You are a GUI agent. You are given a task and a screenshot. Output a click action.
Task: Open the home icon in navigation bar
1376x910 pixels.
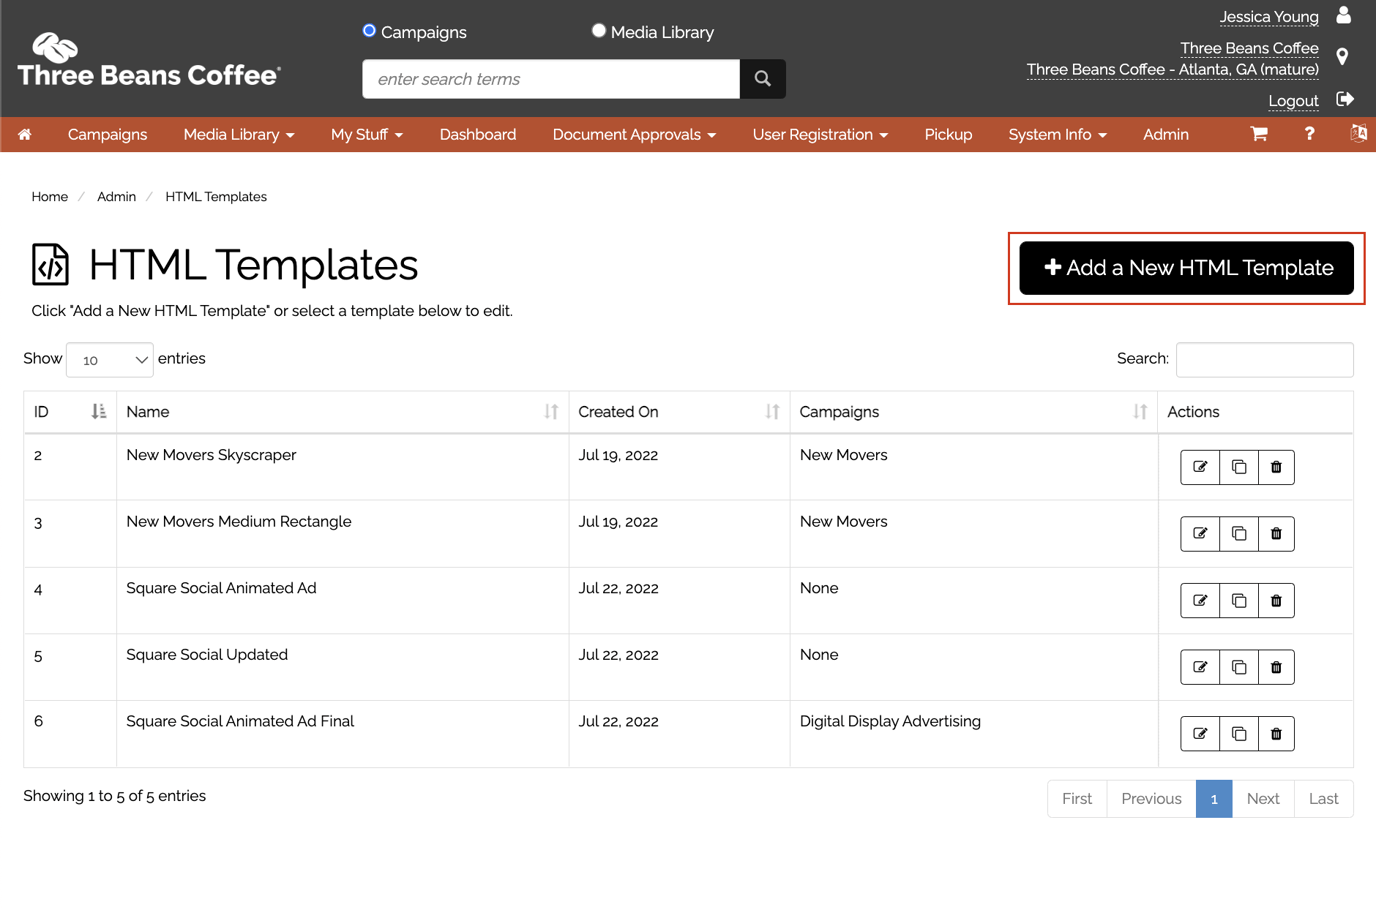(24, 134)
